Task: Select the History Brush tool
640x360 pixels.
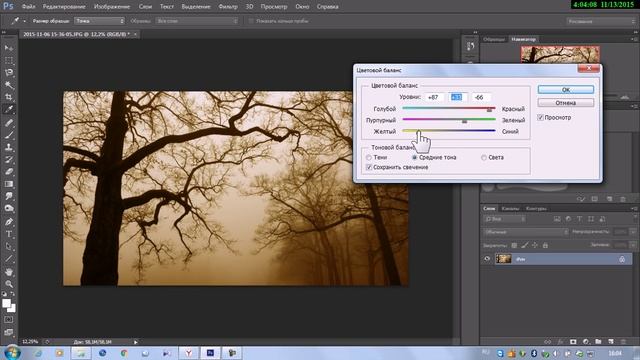Action: point(9,159)
